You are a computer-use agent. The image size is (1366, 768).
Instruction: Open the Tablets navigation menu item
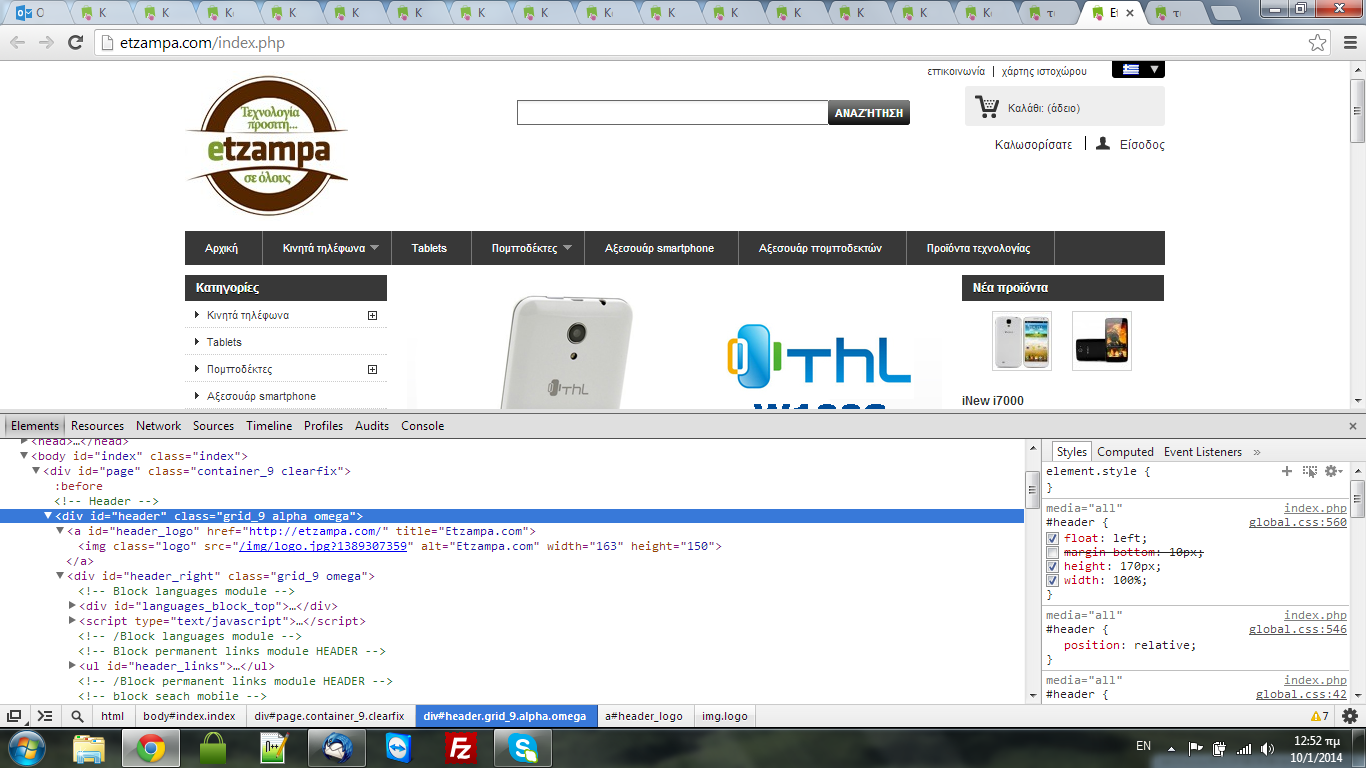click(429, 248)
